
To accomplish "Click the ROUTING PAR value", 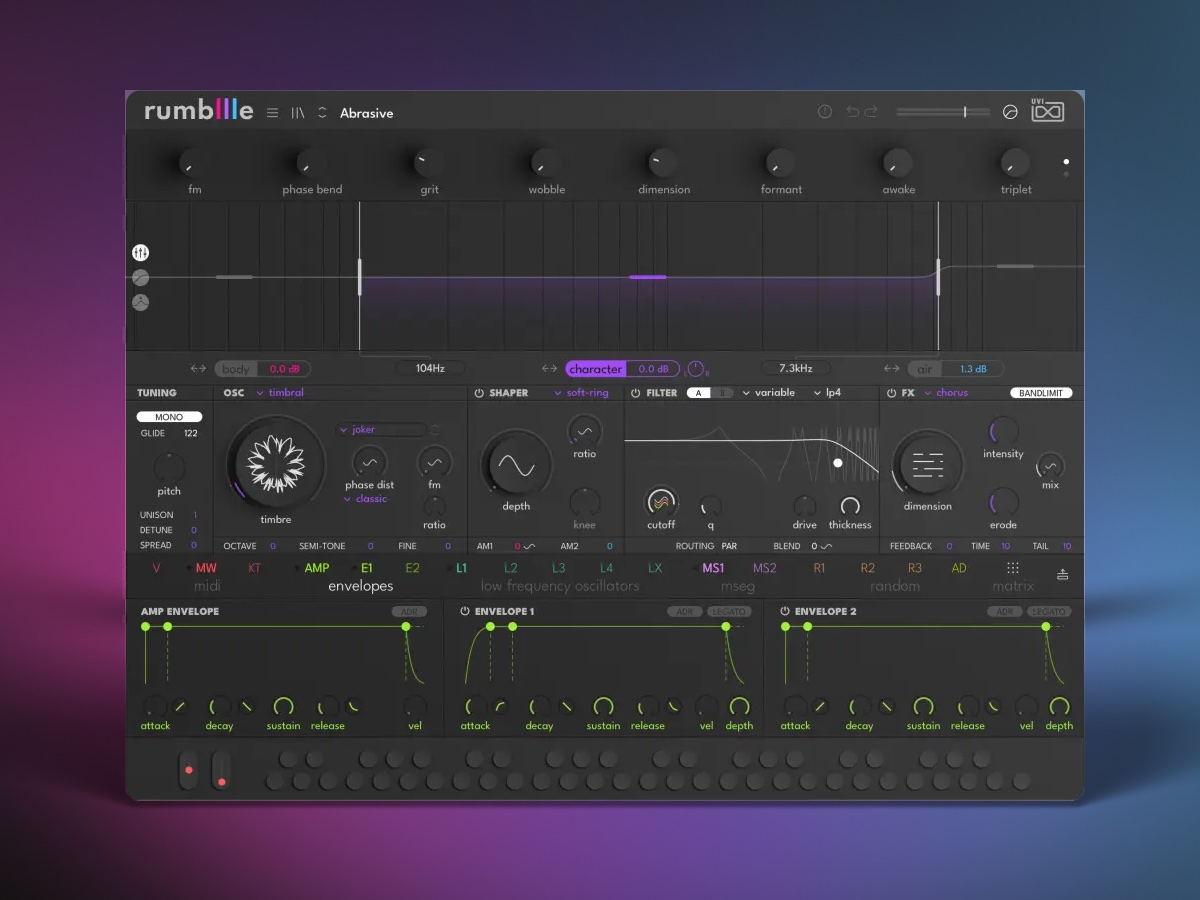I will tap(729, 546).
